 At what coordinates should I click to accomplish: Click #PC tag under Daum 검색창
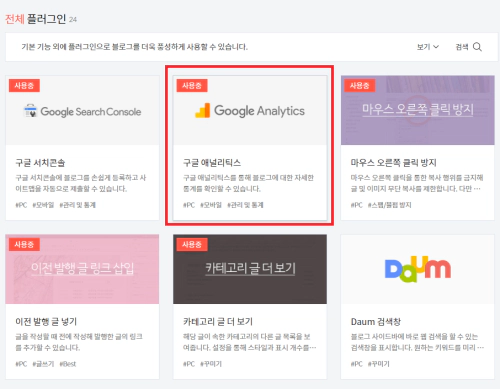[356, 364]
